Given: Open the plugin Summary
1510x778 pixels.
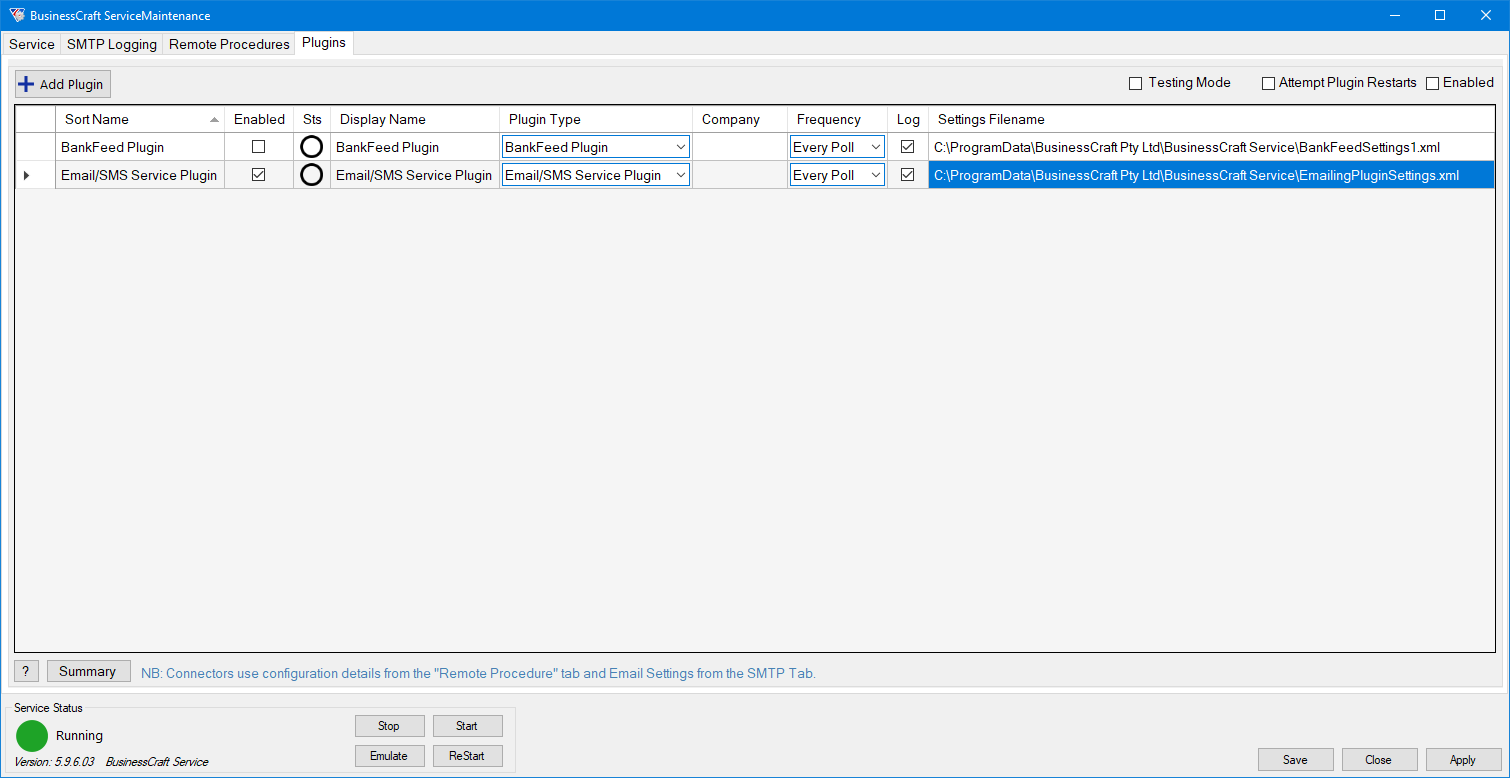Looking at the screenshot, I should tap(88, 671).
